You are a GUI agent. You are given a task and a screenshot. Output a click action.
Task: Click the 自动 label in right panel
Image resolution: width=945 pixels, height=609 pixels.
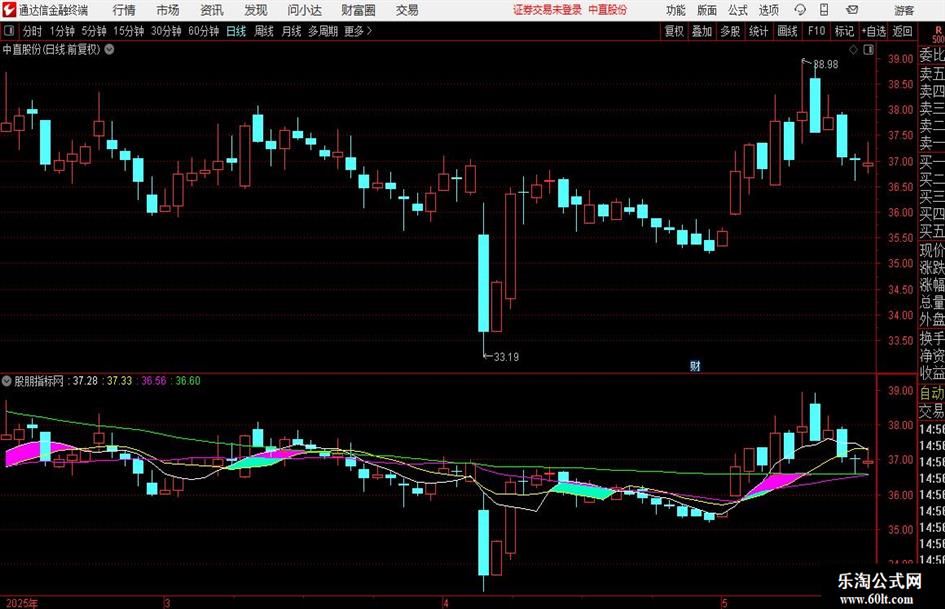[x=932, y=393]
